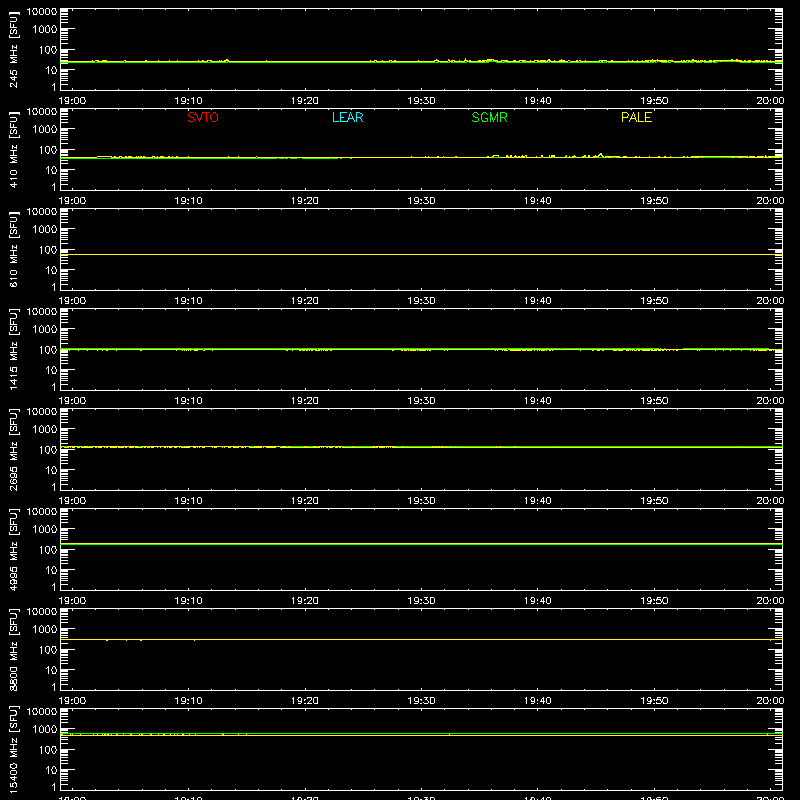This screenshot has width=800, height=800.
Task: Select the 610 MHz [SFU] axis title
Action: [x=13, y=249]
